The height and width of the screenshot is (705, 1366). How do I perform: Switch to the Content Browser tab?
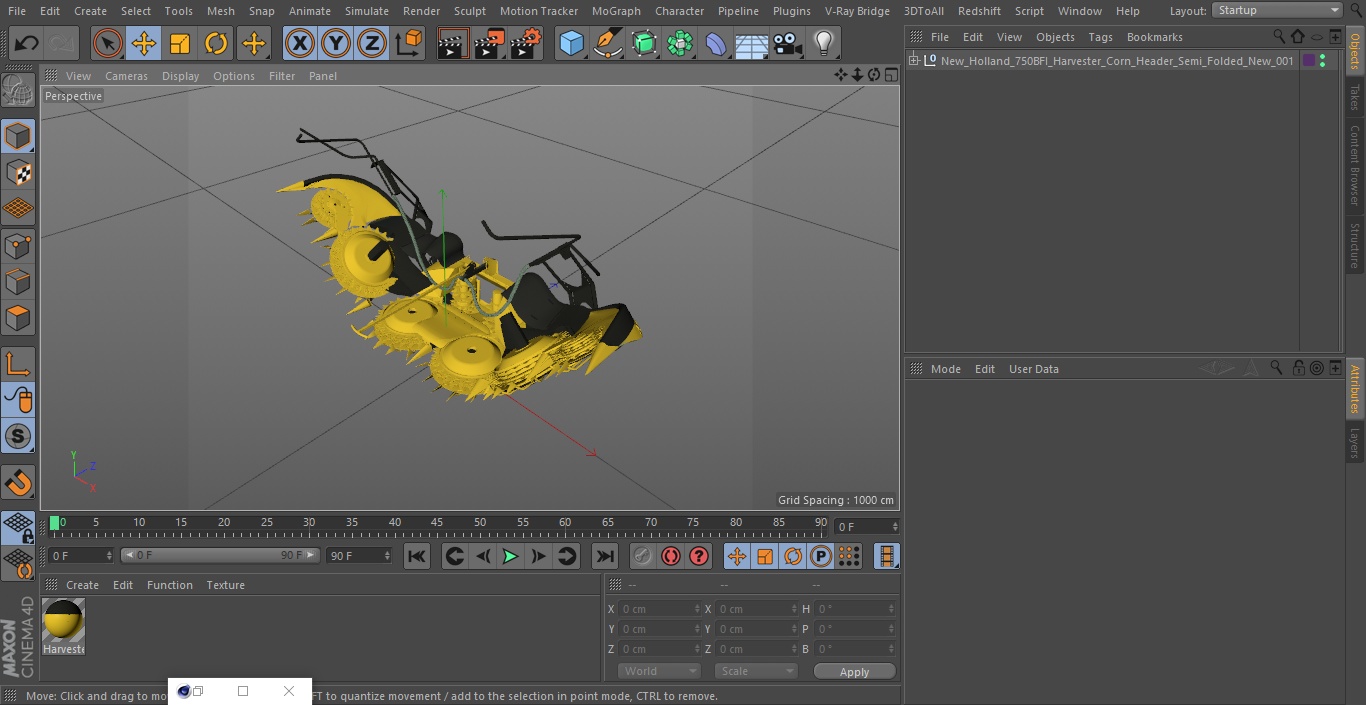point(1355,165)
